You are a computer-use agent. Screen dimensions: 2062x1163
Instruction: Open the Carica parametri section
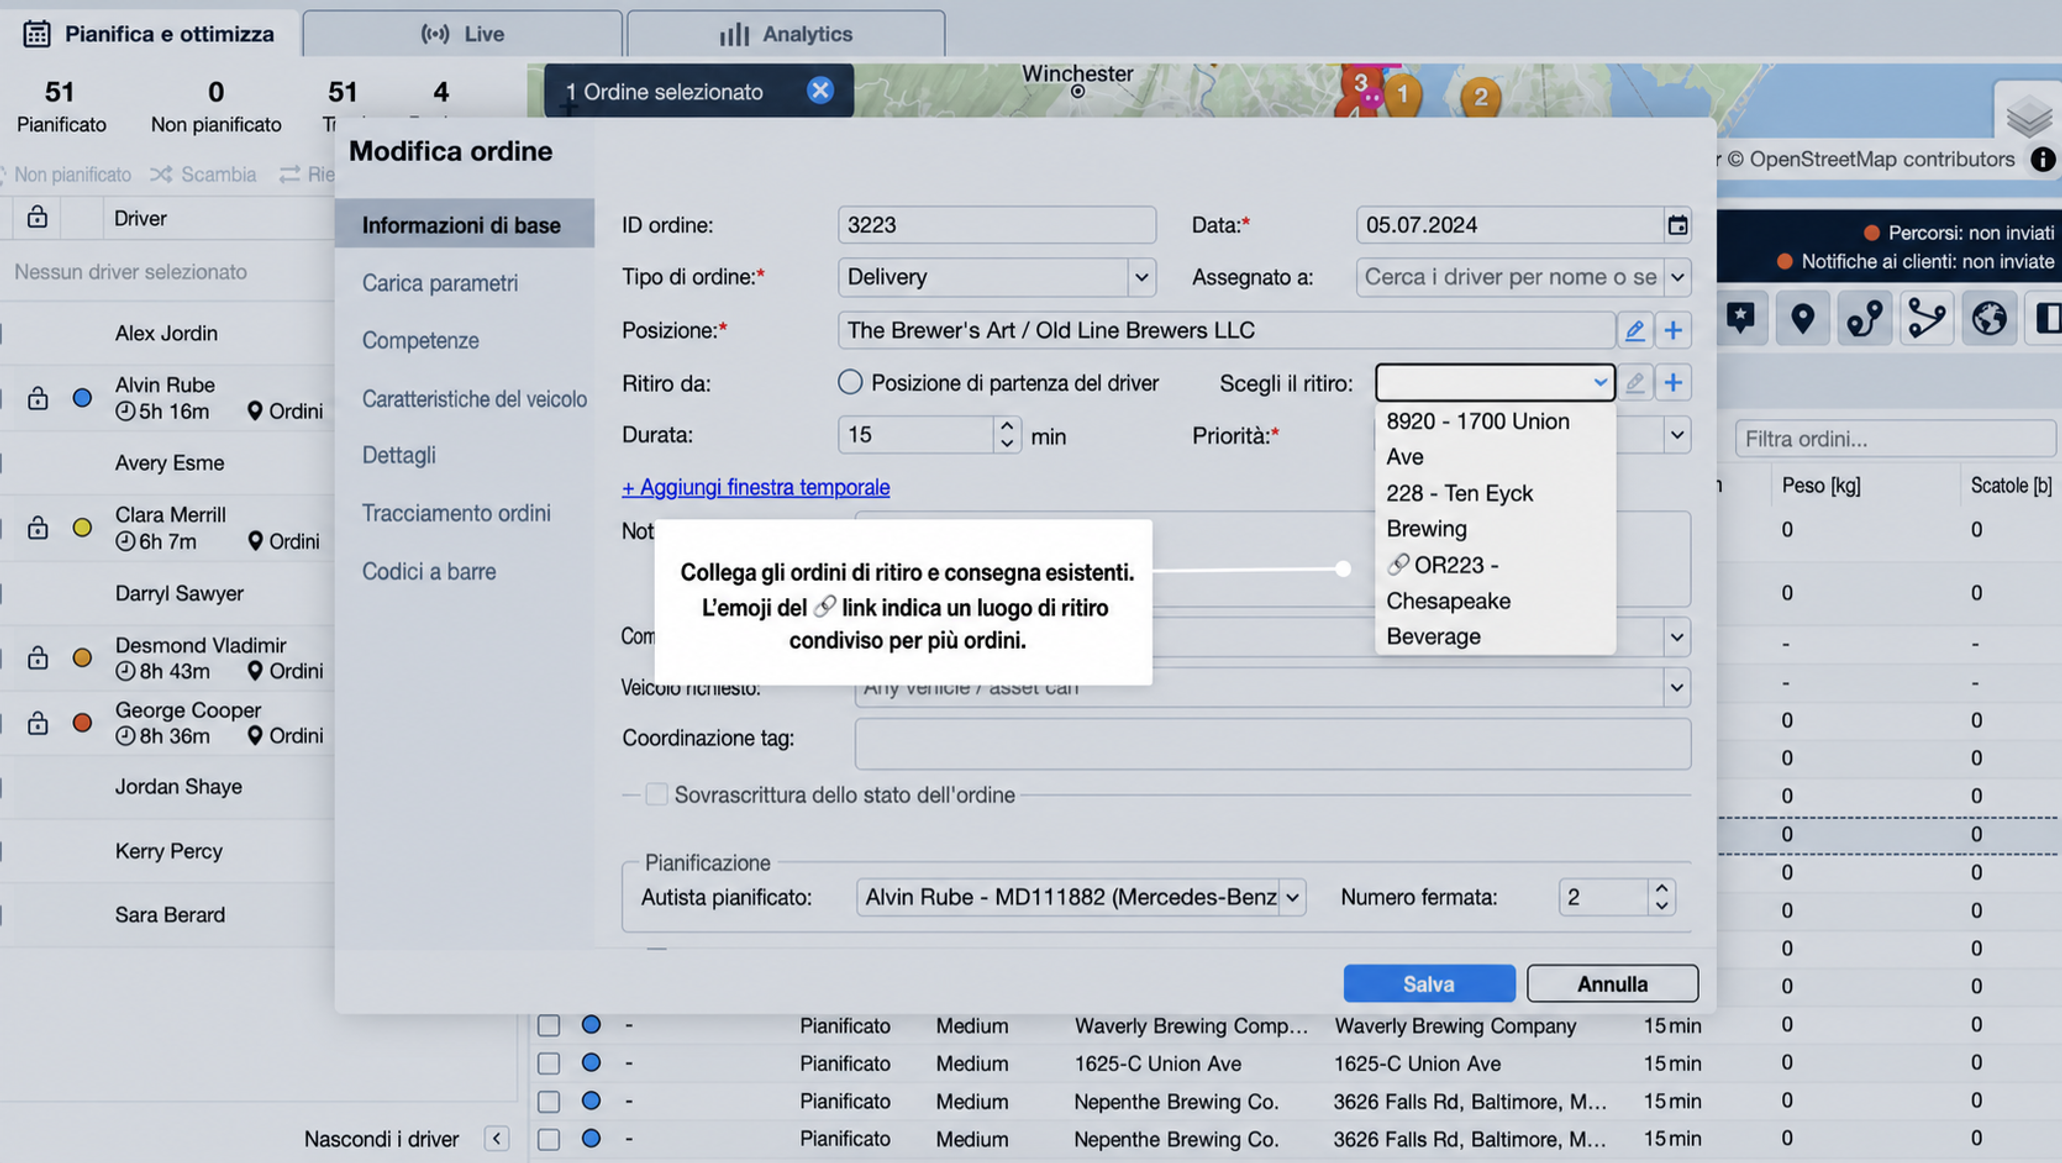coord(440,283)
